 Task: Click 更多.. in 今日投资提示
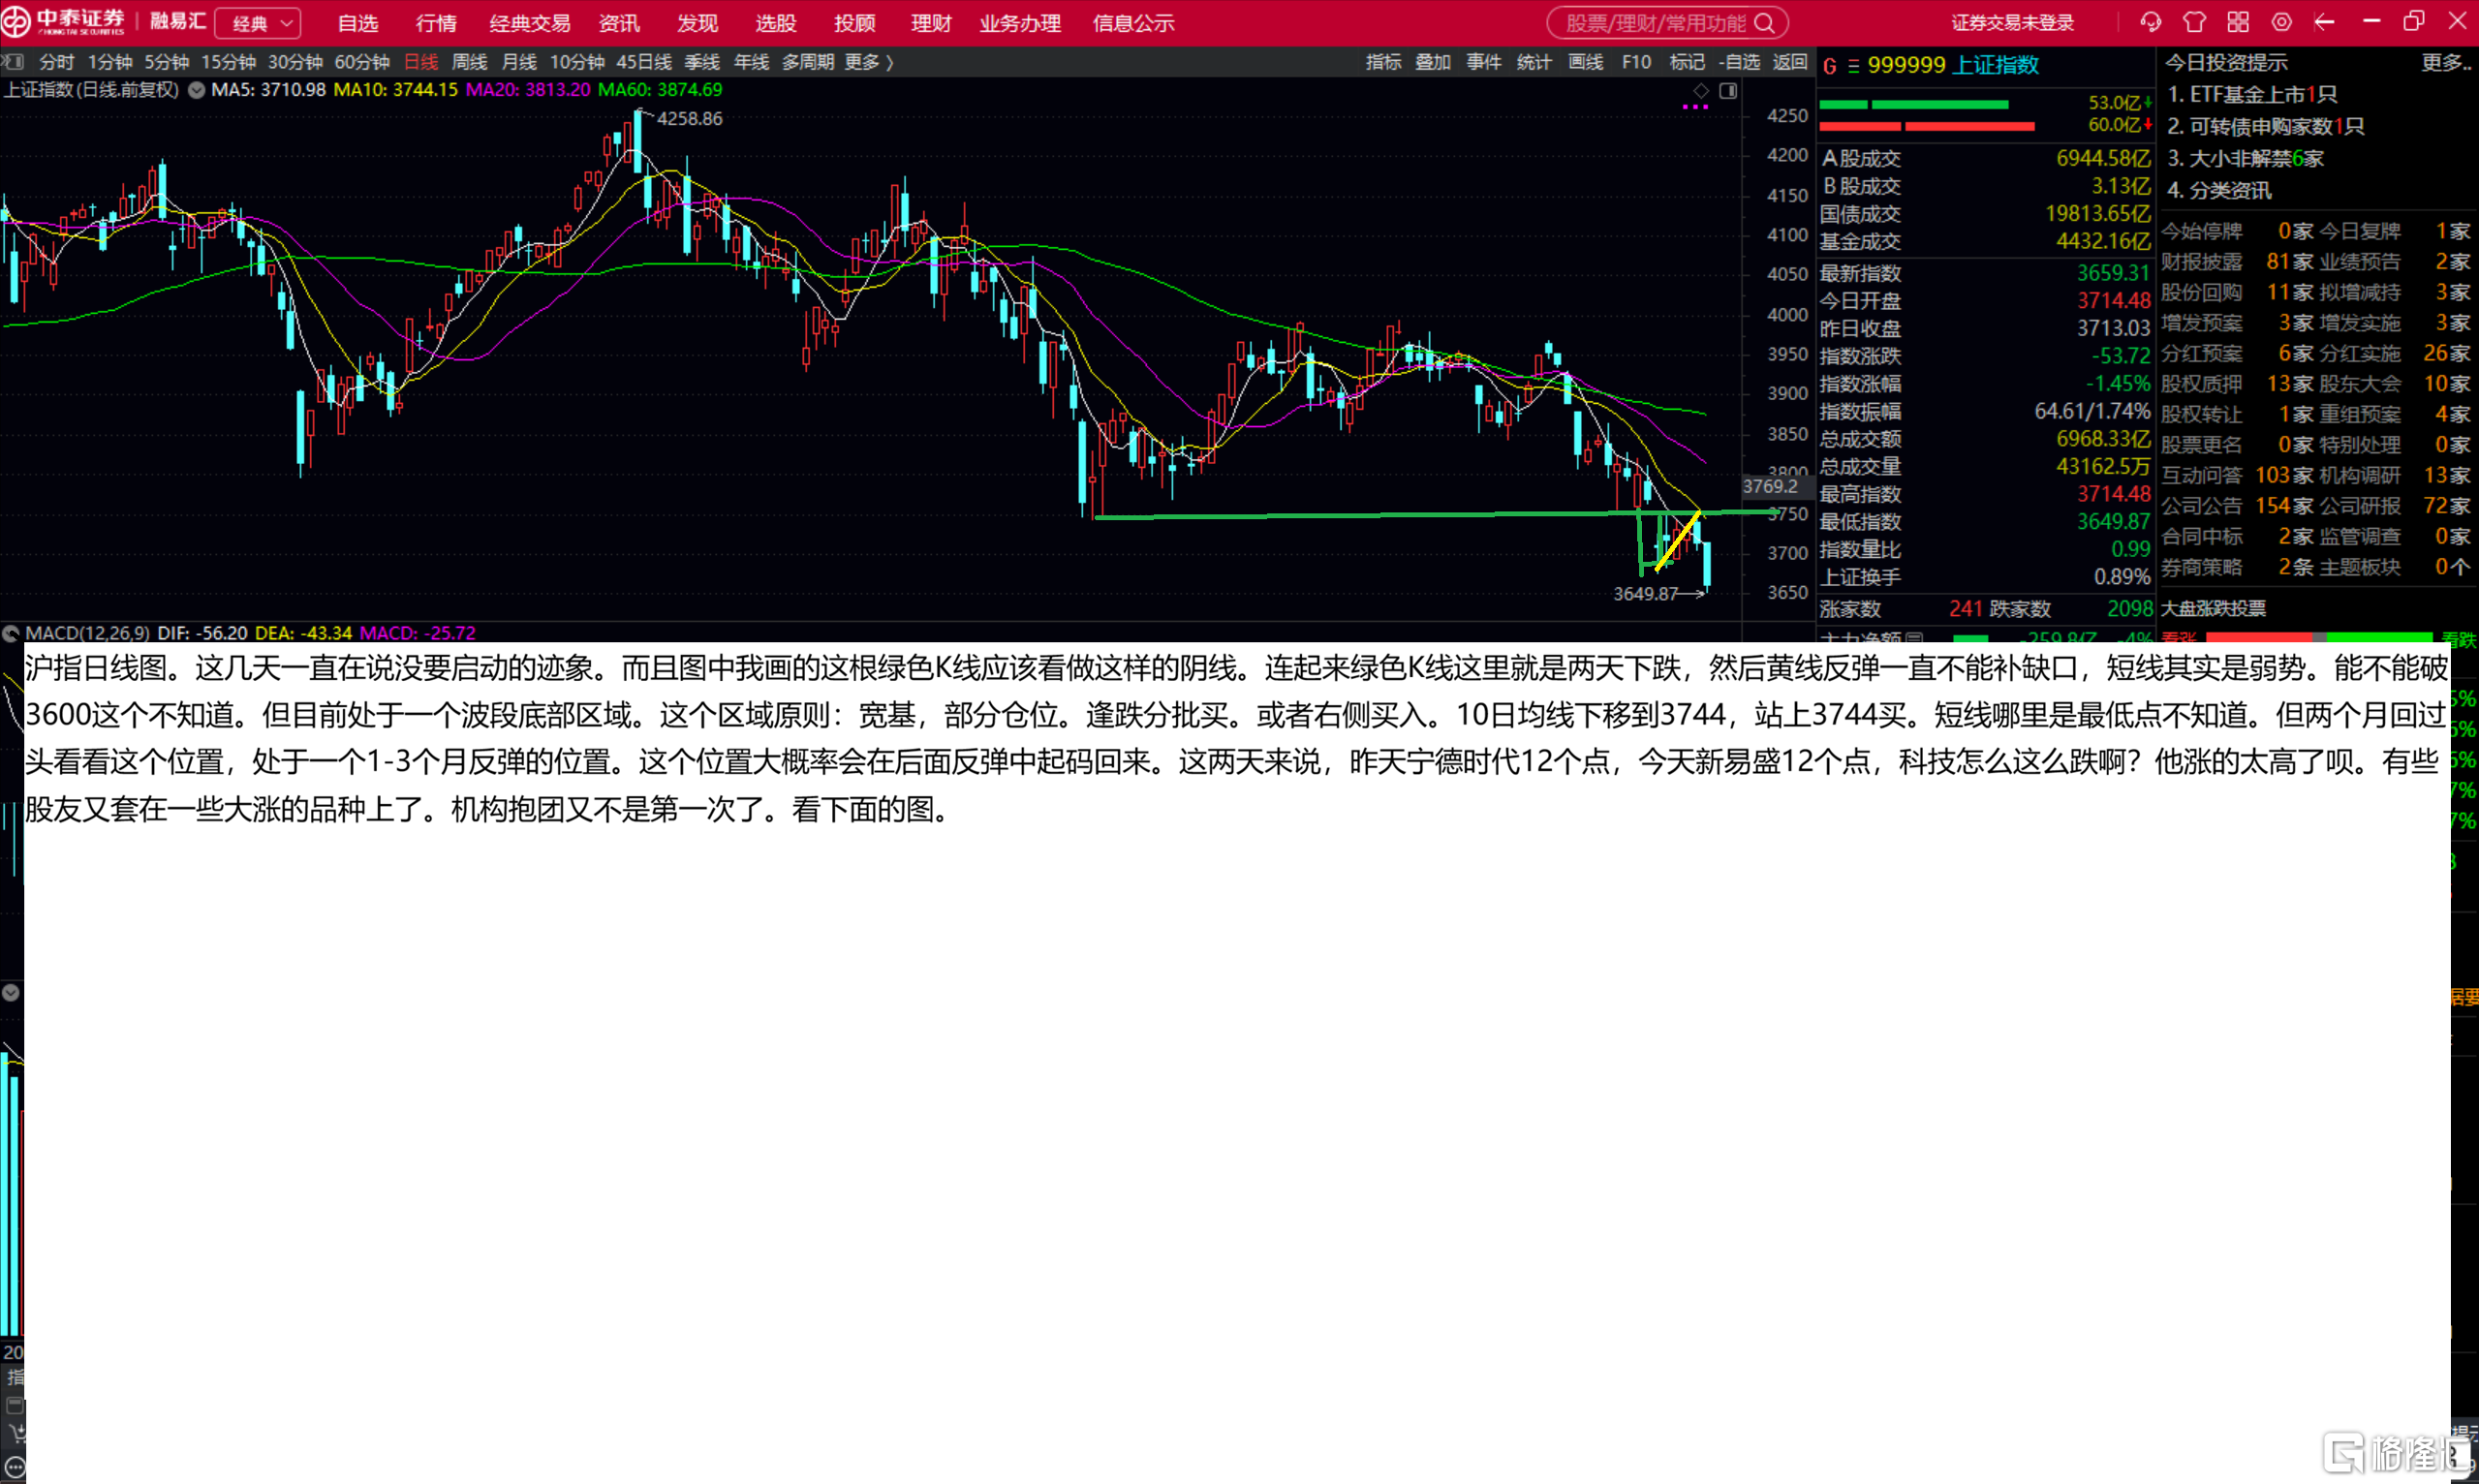[x=2445, y=63]
